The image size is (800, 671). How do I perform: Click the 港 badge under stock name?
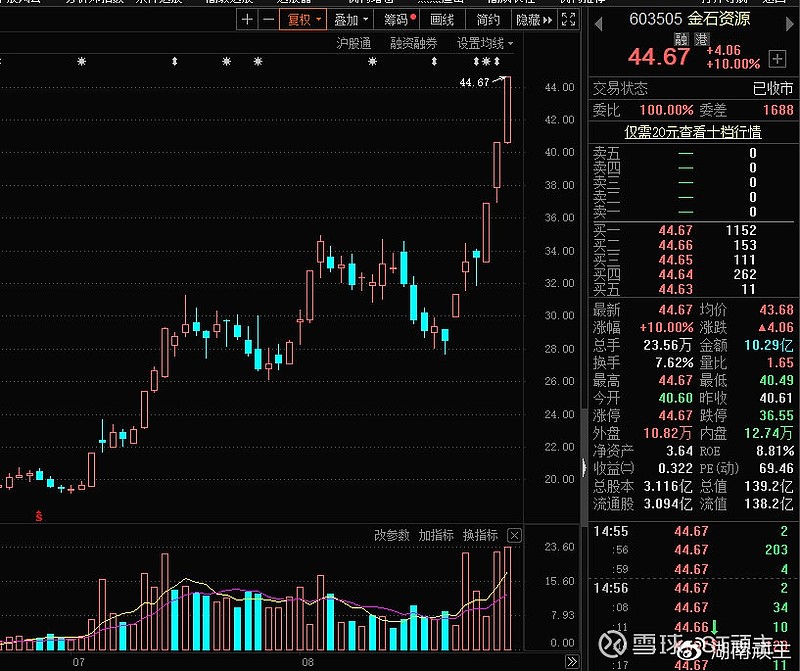(x=701, y=39)
